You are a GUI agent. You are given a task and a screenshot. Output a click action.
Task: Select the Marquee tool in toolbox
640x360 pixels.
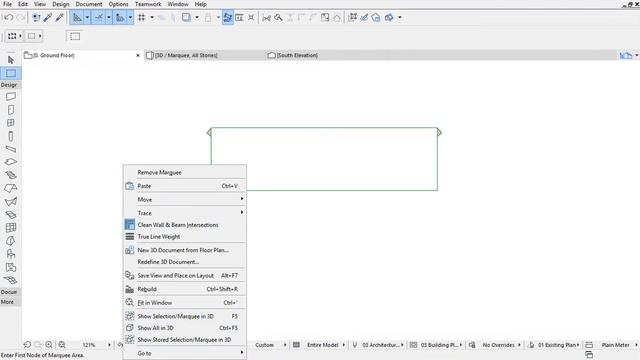click(x=11, y=73)
